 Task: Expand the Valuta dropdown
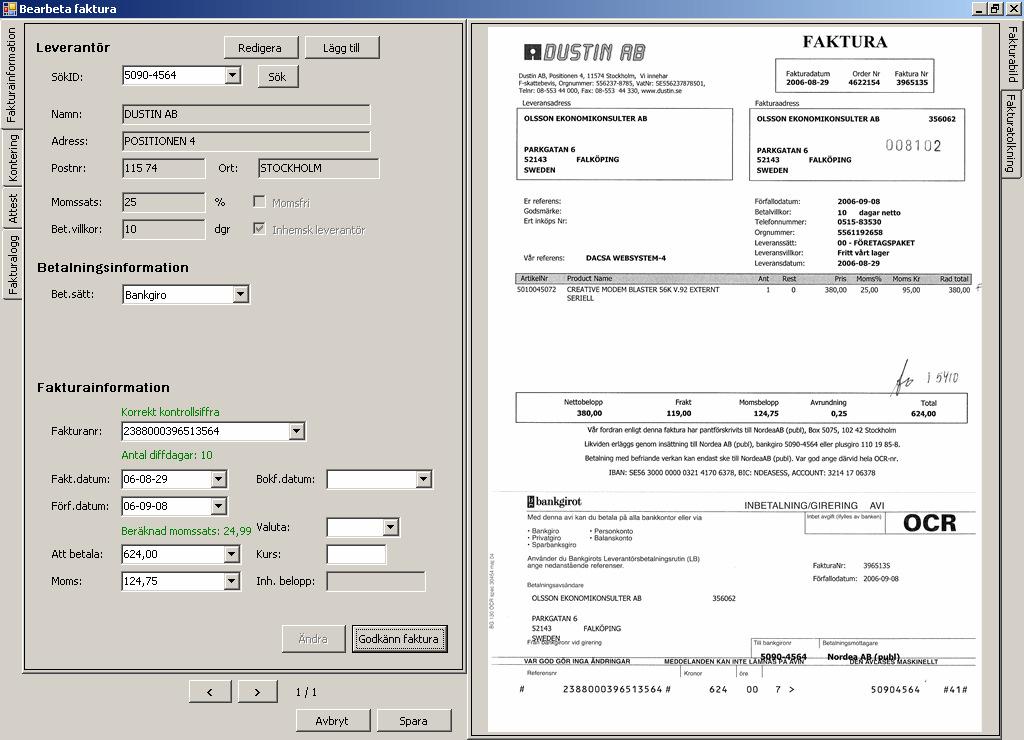(x=391, y=527)
